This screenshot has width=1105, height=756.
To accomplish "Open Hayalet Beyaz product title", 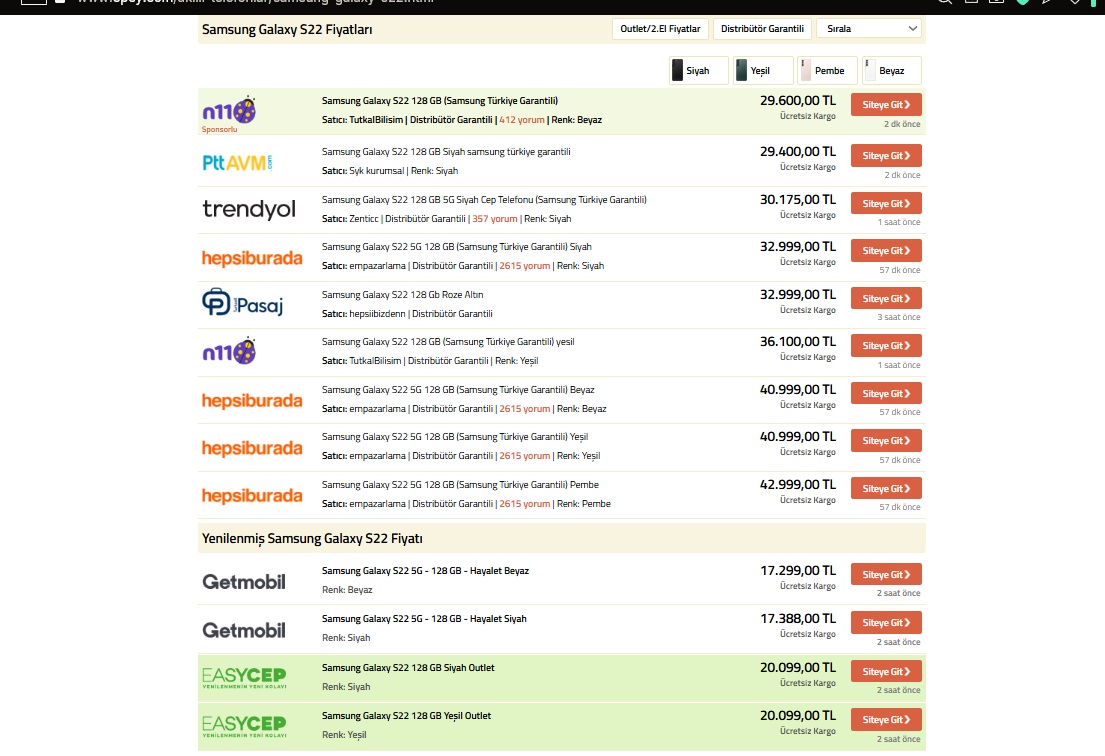I will coord(425,571).
